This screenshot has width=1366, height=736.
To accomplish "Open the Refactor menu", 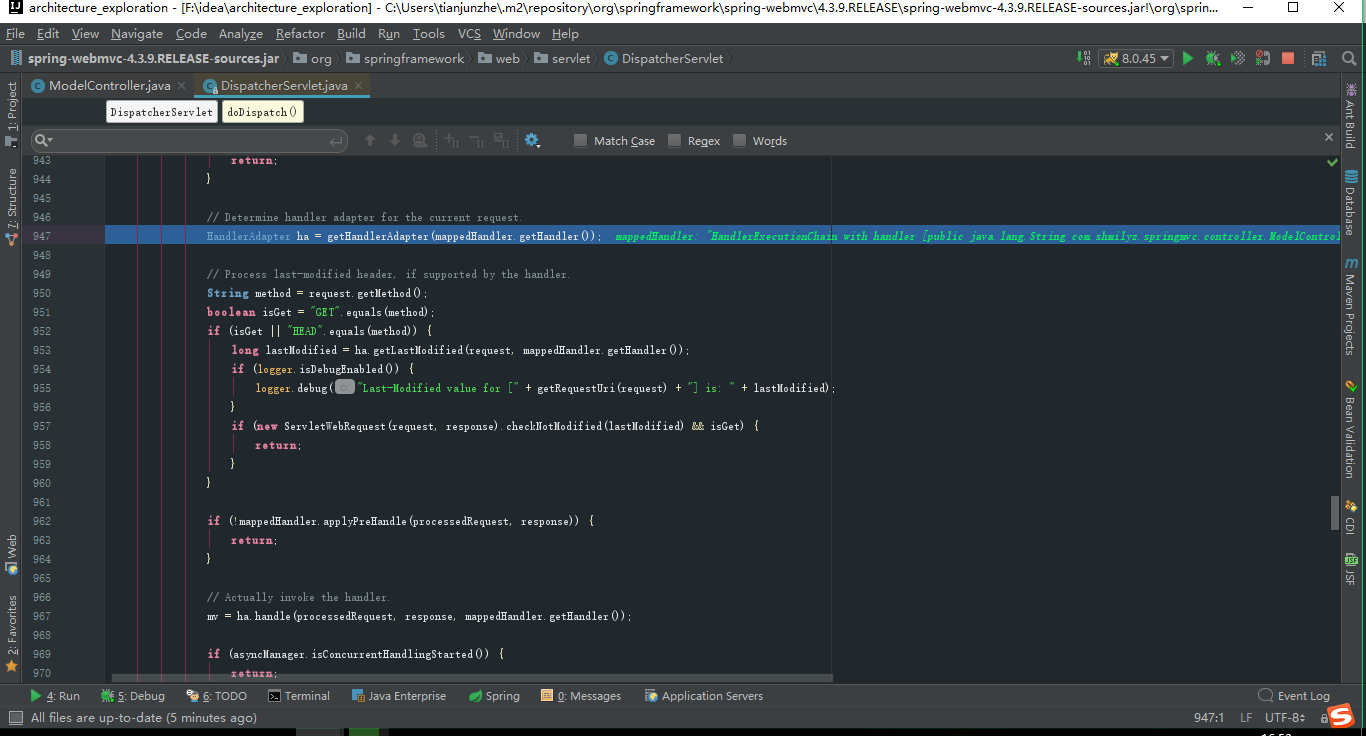I will pos(300,33).
